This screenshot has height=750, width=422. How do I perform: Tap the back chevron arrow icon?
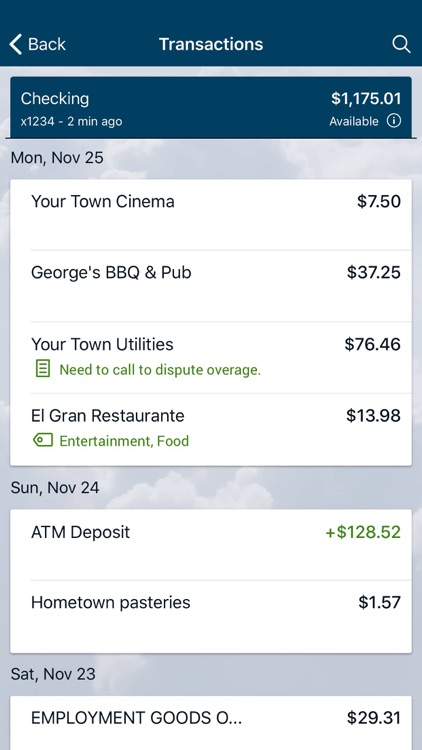[15, 44]
